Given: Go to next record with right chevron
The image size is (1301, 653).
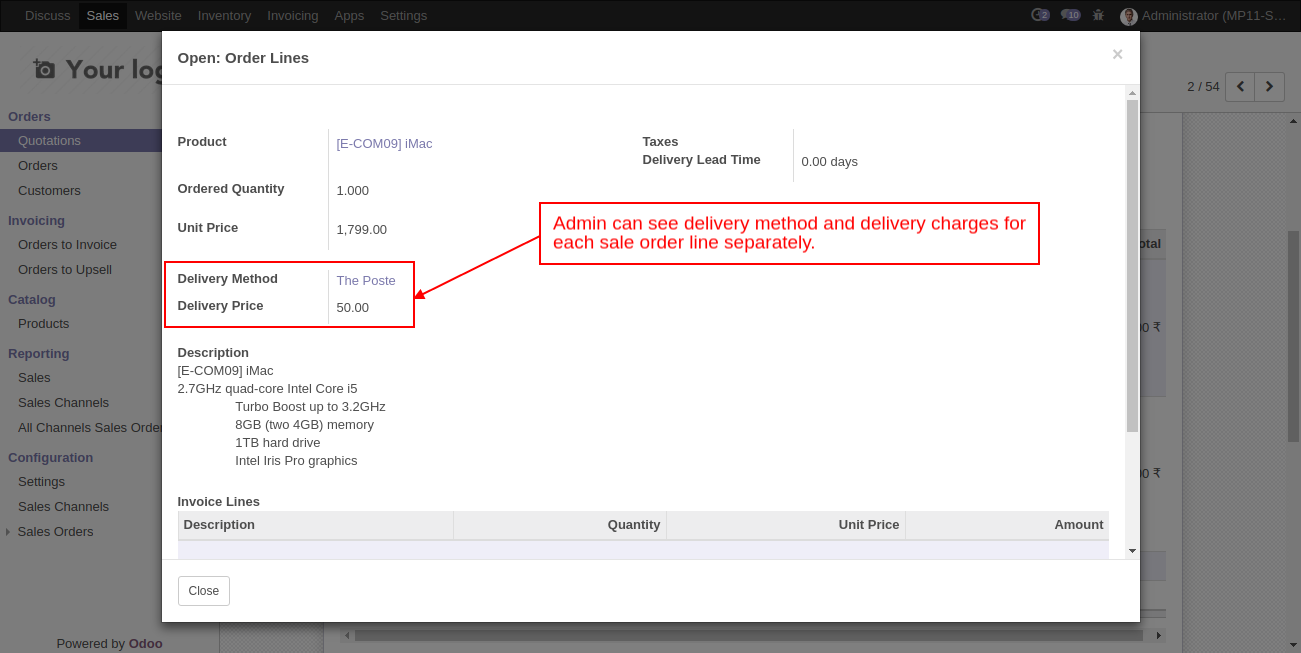Looking at the screenshot, I should (x=1270, y=87).
